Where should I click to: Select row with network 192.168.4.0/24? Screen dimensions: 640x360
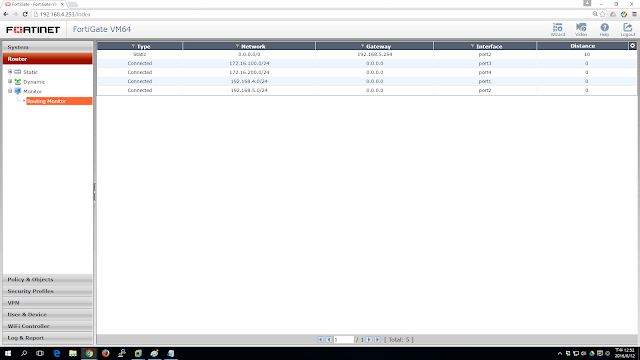coord(367,81)
